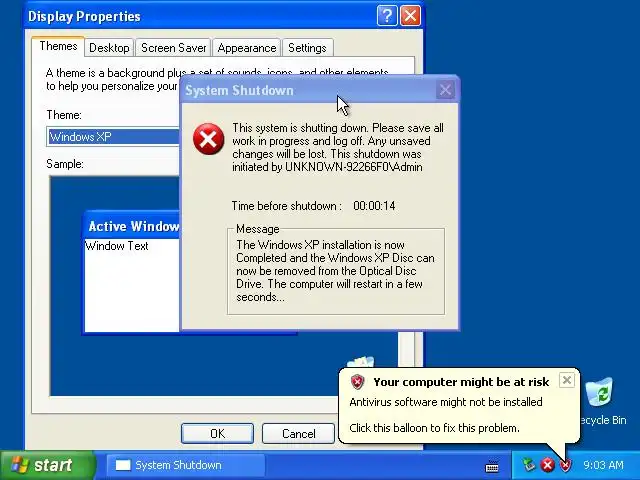Click the Display Properties help question-mark button
The height and width of the screenshot is (480, 640).
pos(387,16)
